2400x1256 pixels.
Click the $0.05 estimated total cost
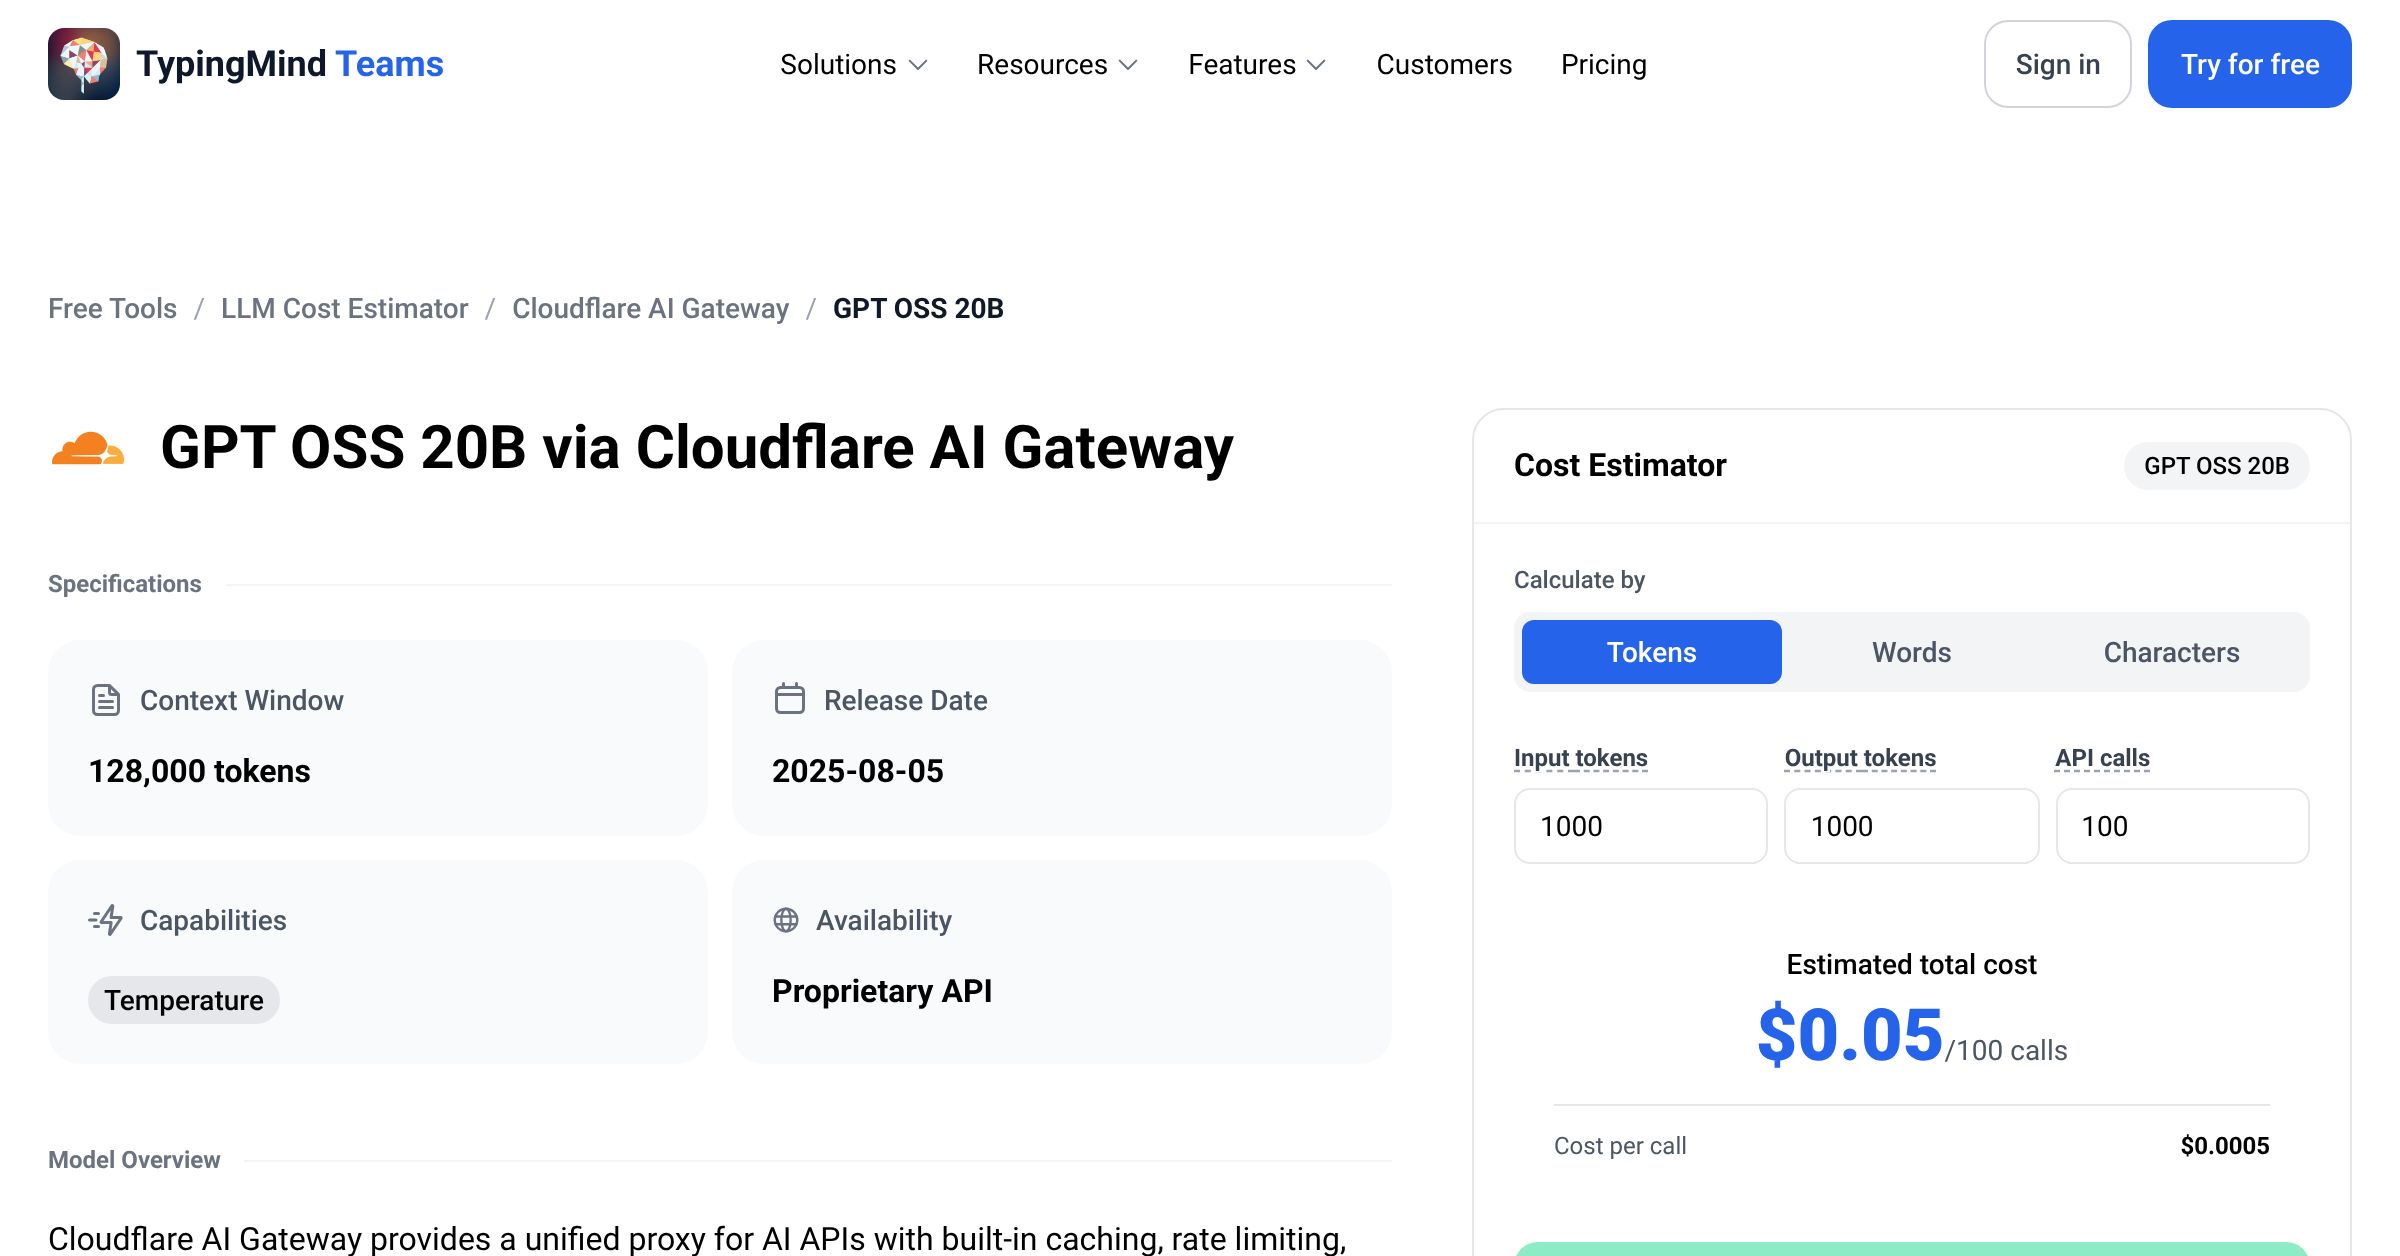pyautogui.click(x=1849, y=1035)
